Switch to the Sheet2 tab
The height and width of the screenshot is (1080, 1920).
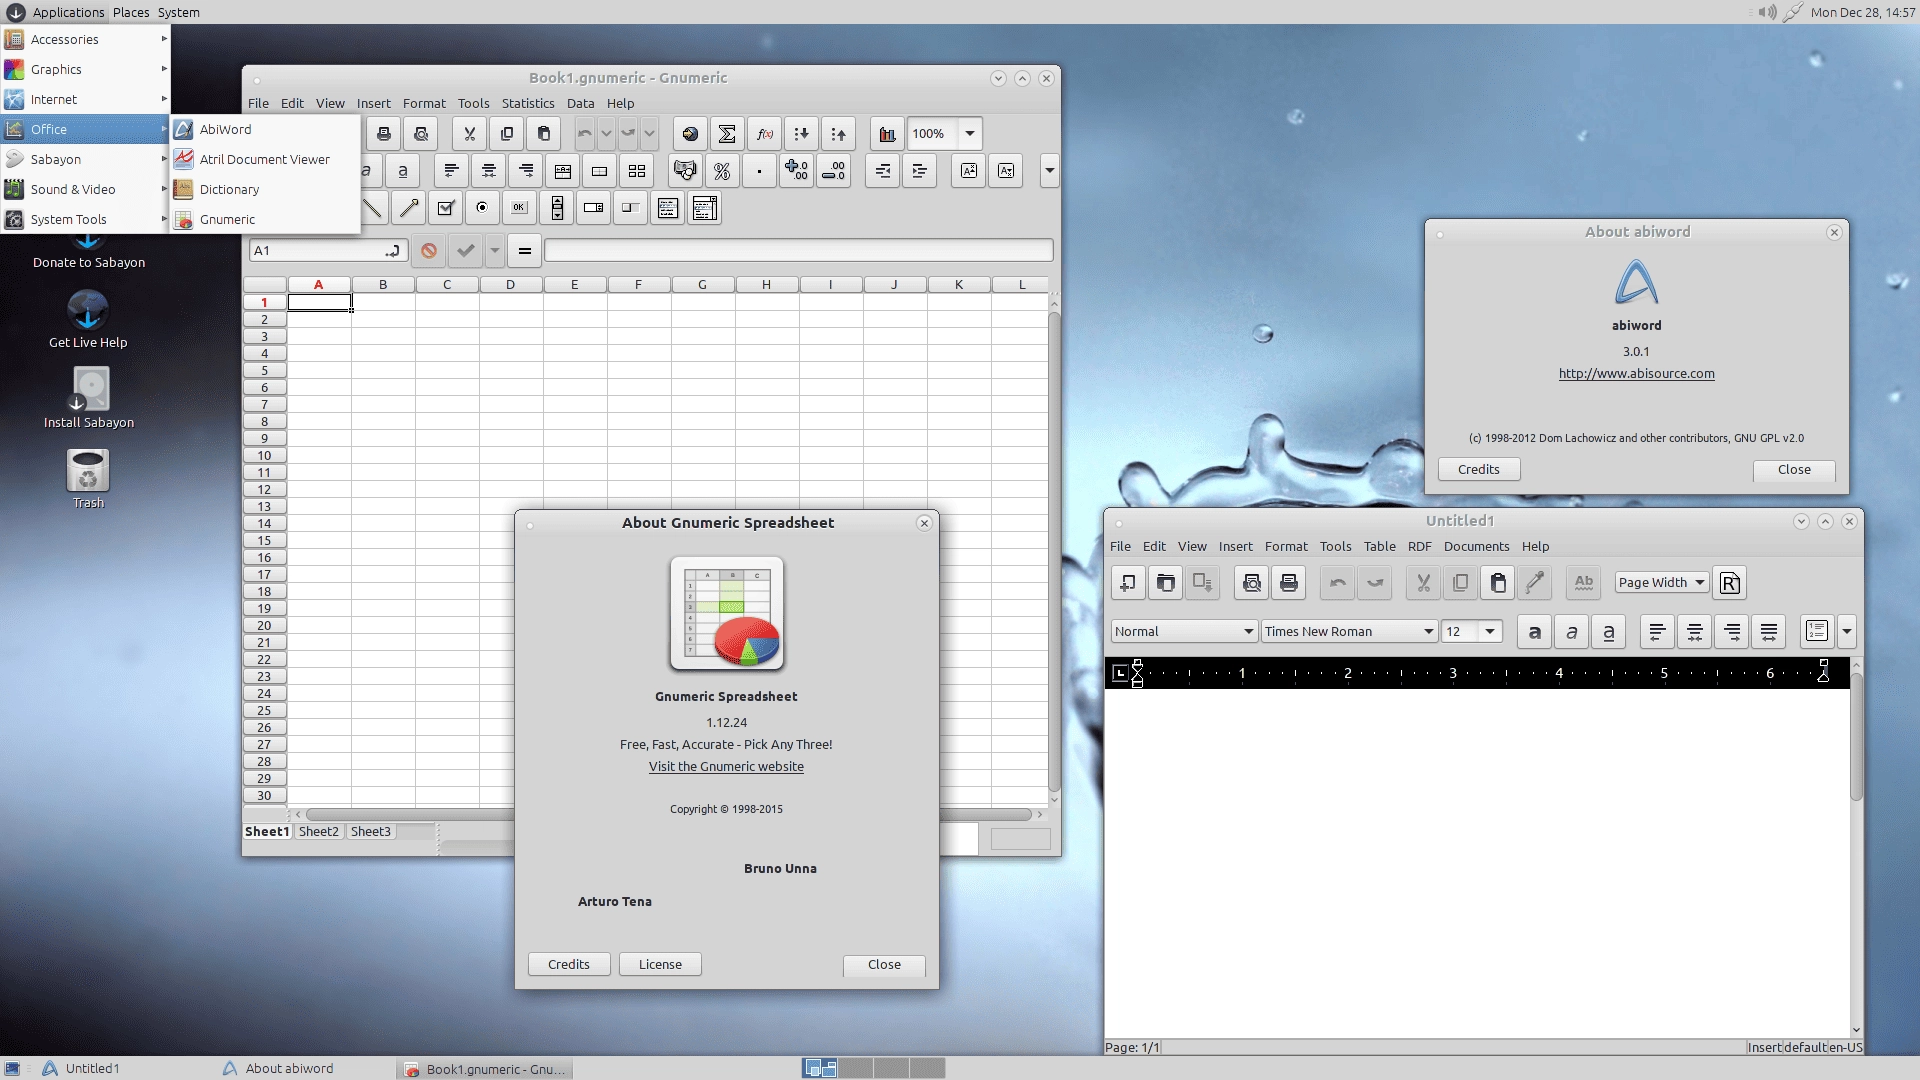(x=319, y=832)
